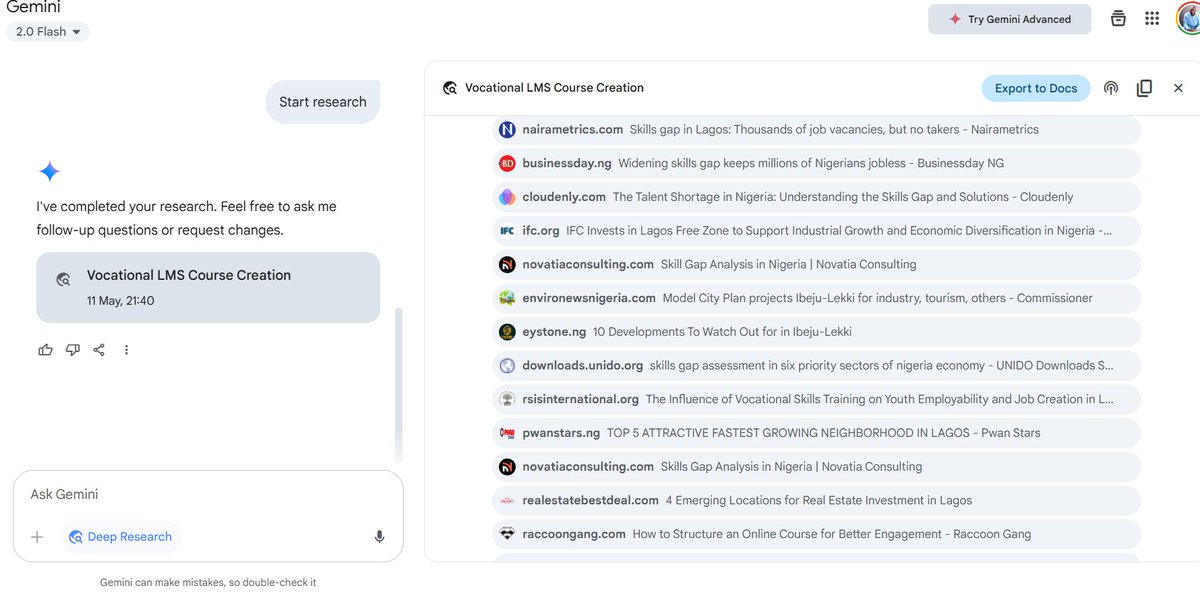Open the Google account avatar
This screenshot has width=1200, height=592.
click(1189, 18)
